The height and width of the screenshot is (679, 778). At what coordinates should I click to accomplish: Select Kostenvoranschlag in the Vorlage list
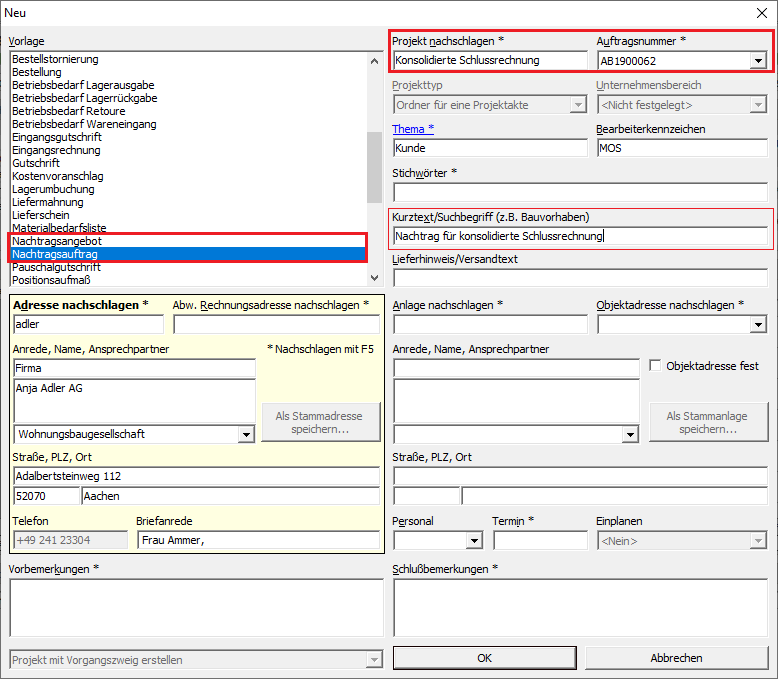57,176
